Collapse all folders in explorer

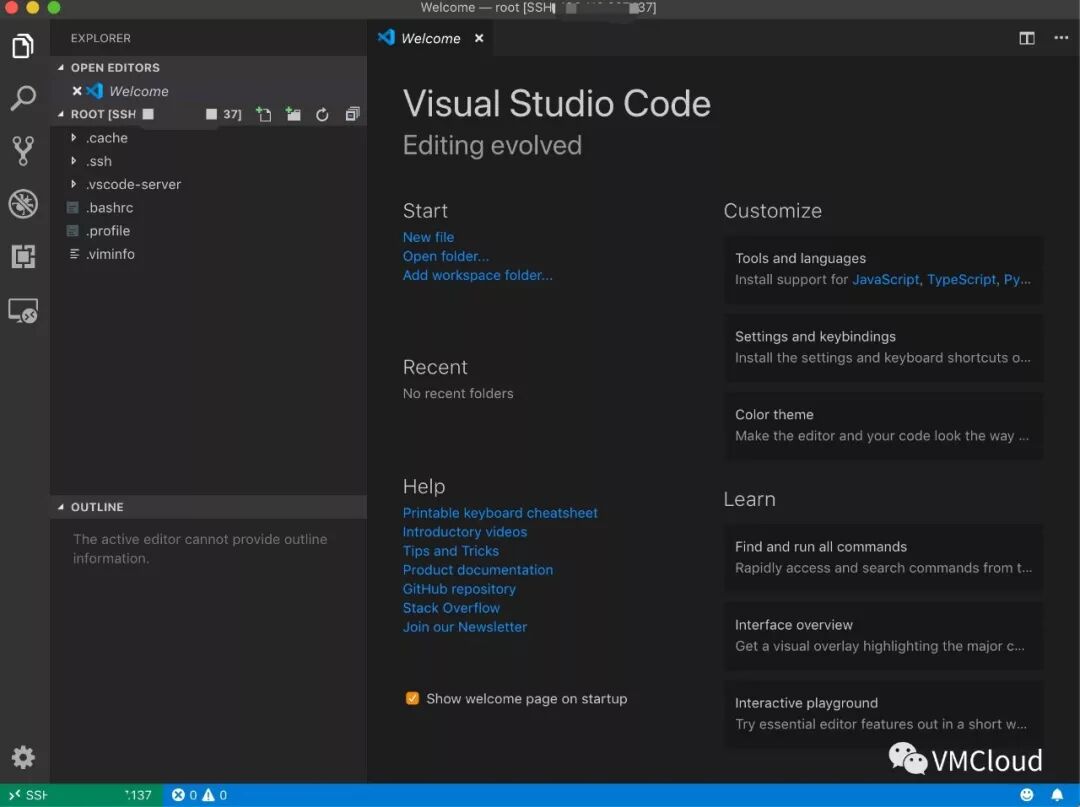[352, 114]
